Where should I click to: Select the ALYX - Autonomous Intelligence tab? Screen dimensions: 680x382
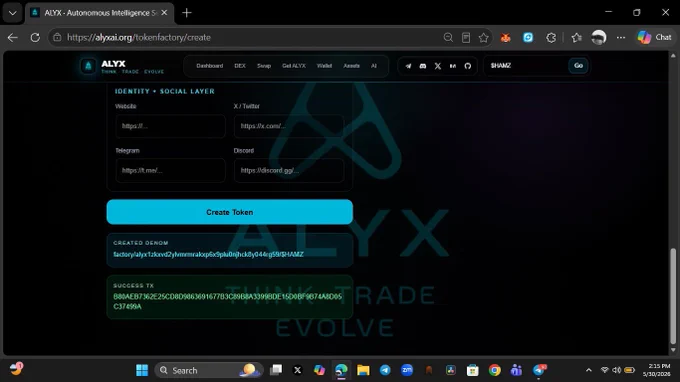pos(99,13)
